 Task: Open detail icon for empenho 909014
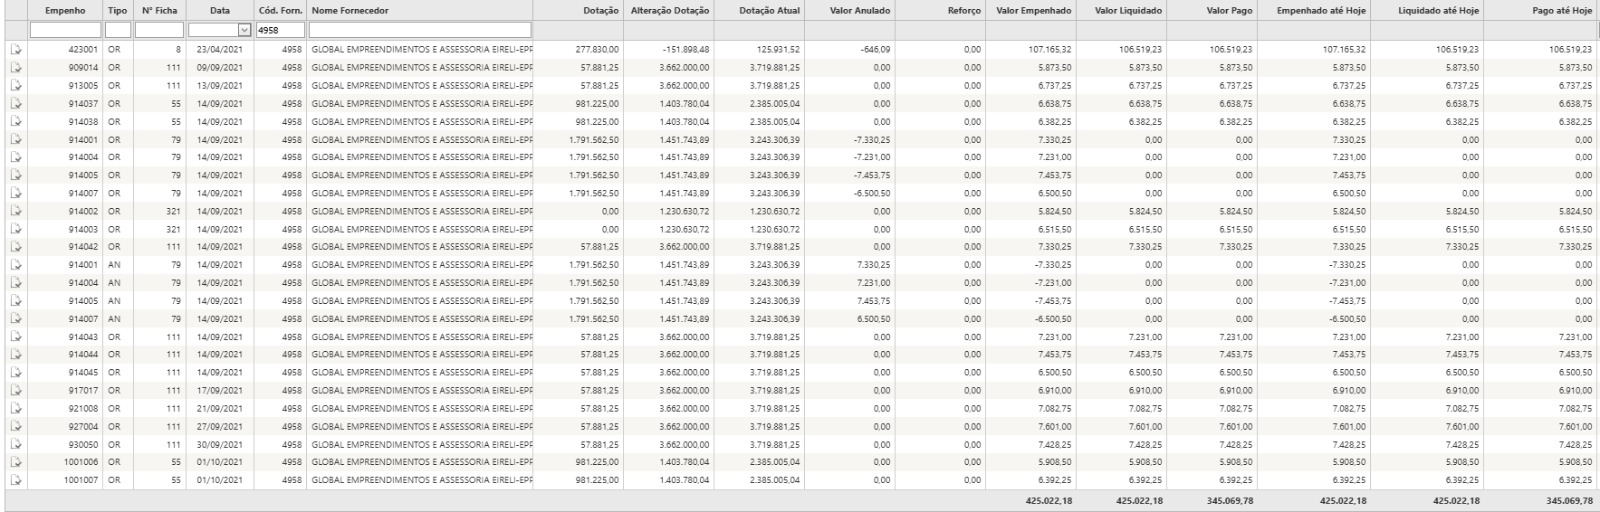[16, 67]
